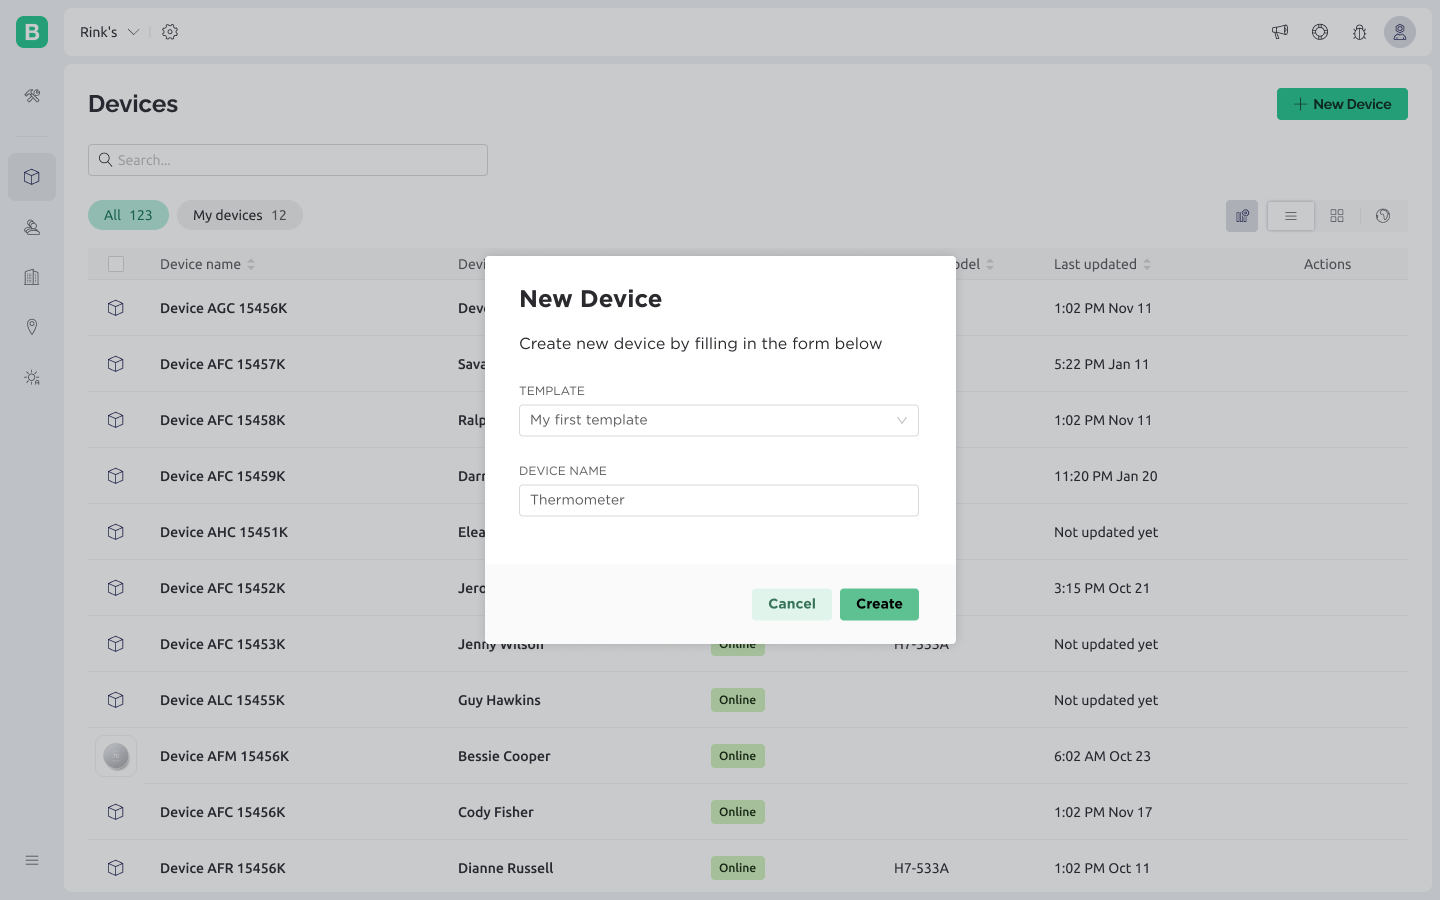Select the My devices tab
1440x900 pixels.
pos(240,215)
